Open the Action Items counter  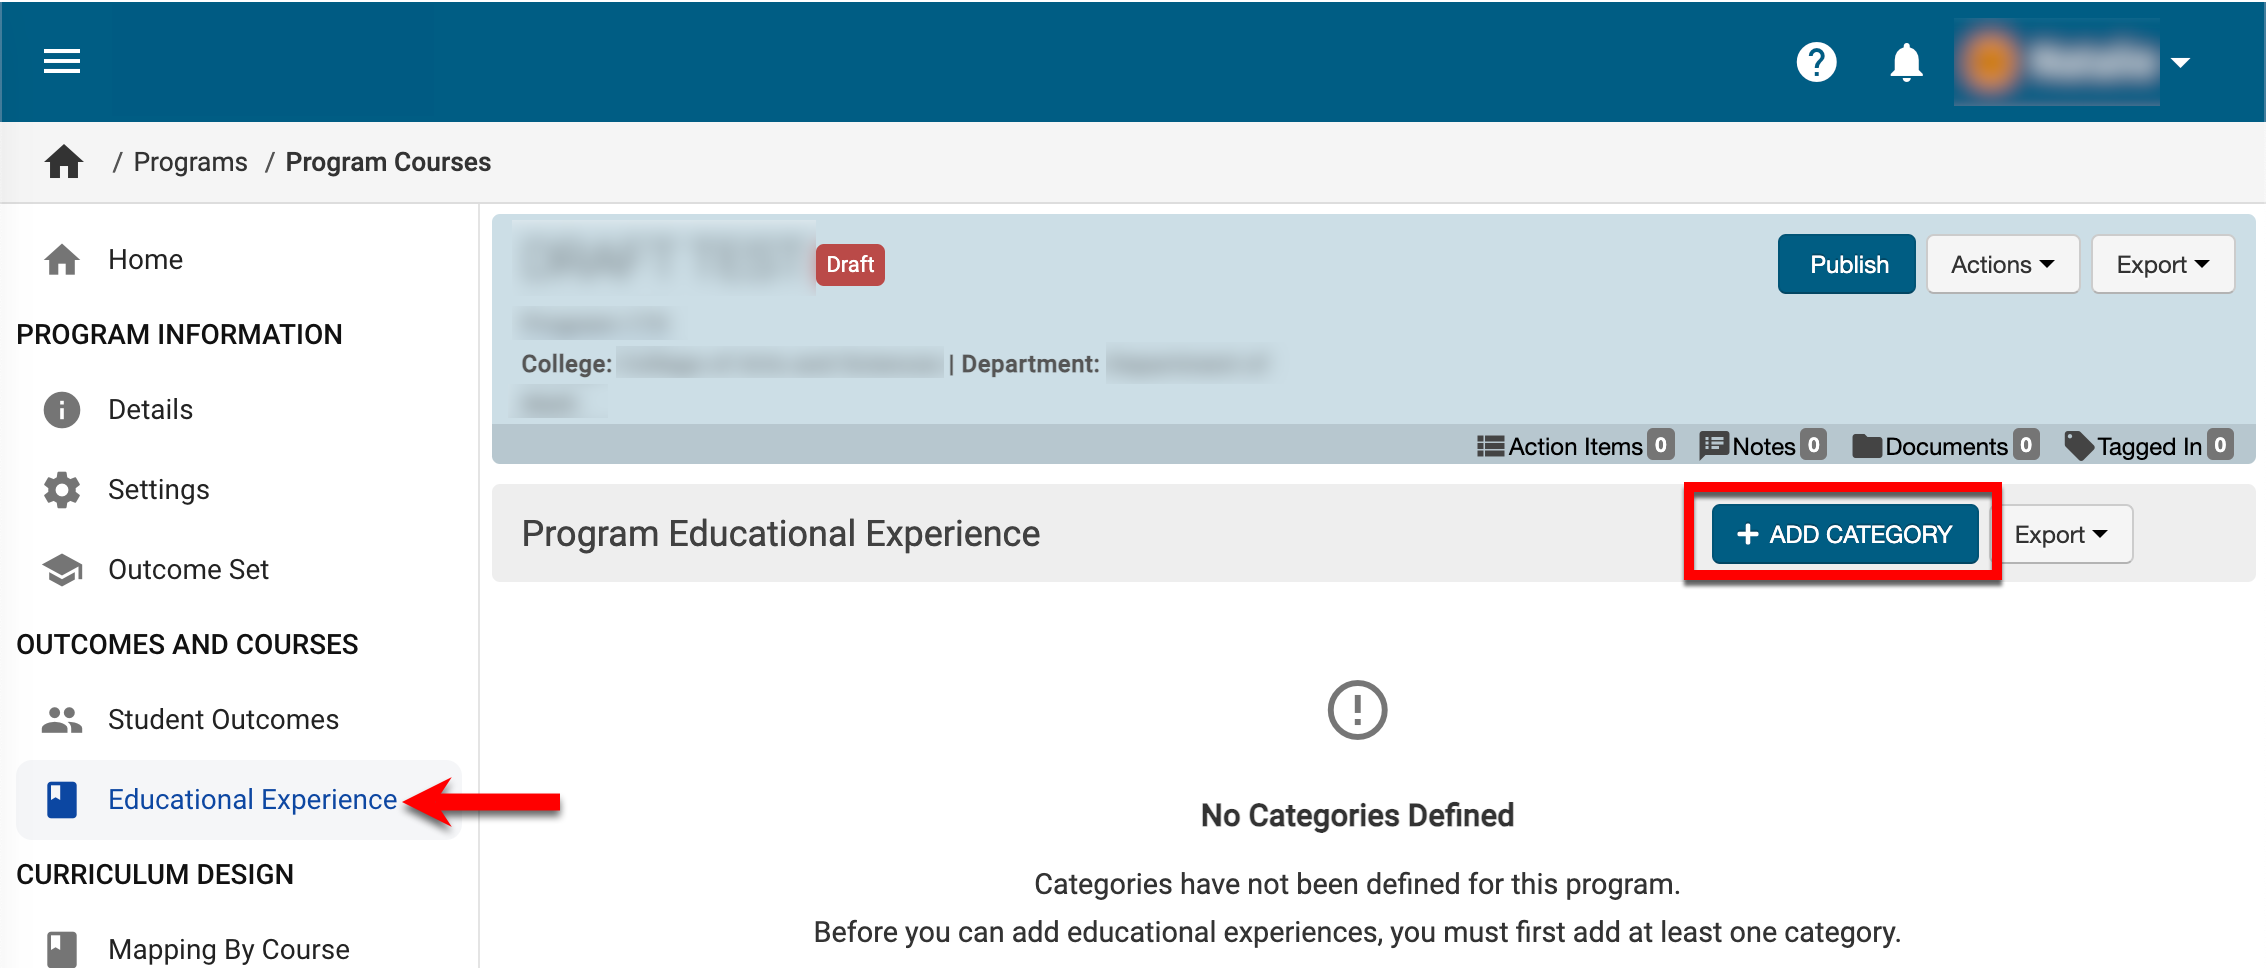pyautogui.click(x=1575, y=446)
